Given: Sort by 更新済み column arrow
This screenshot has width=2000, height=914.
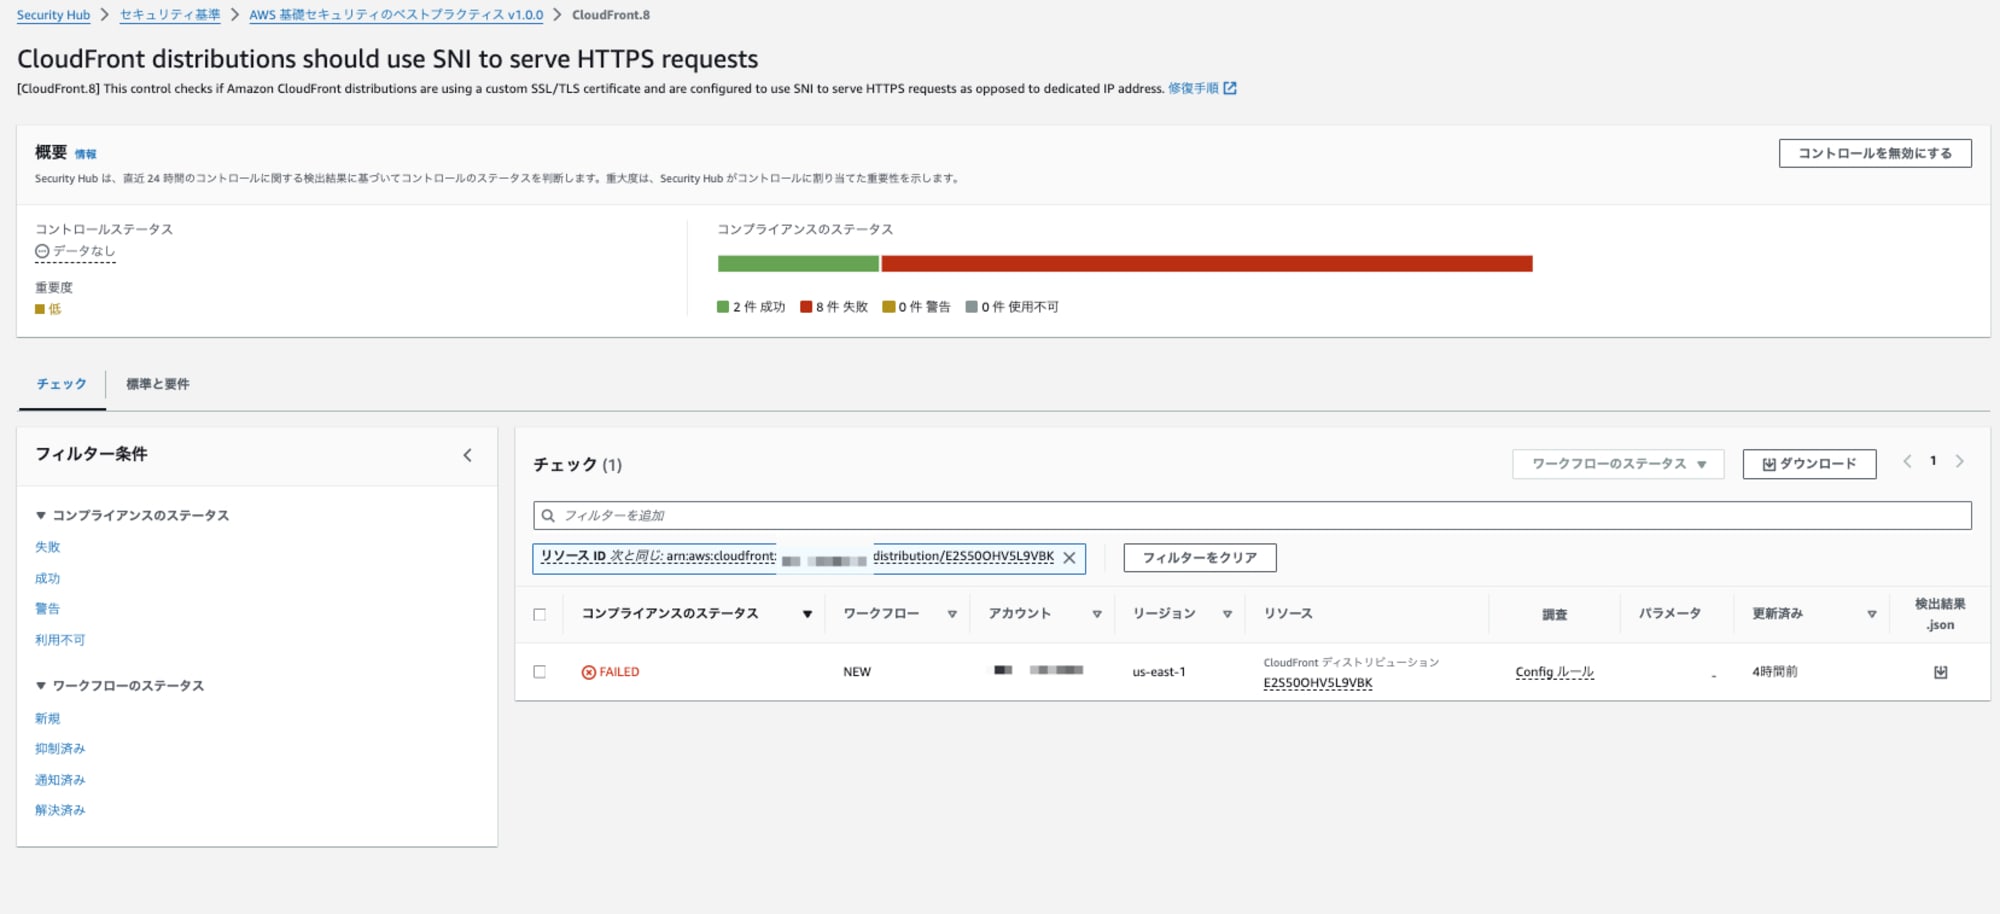Looking at the screenshot, I should 1872,614.
